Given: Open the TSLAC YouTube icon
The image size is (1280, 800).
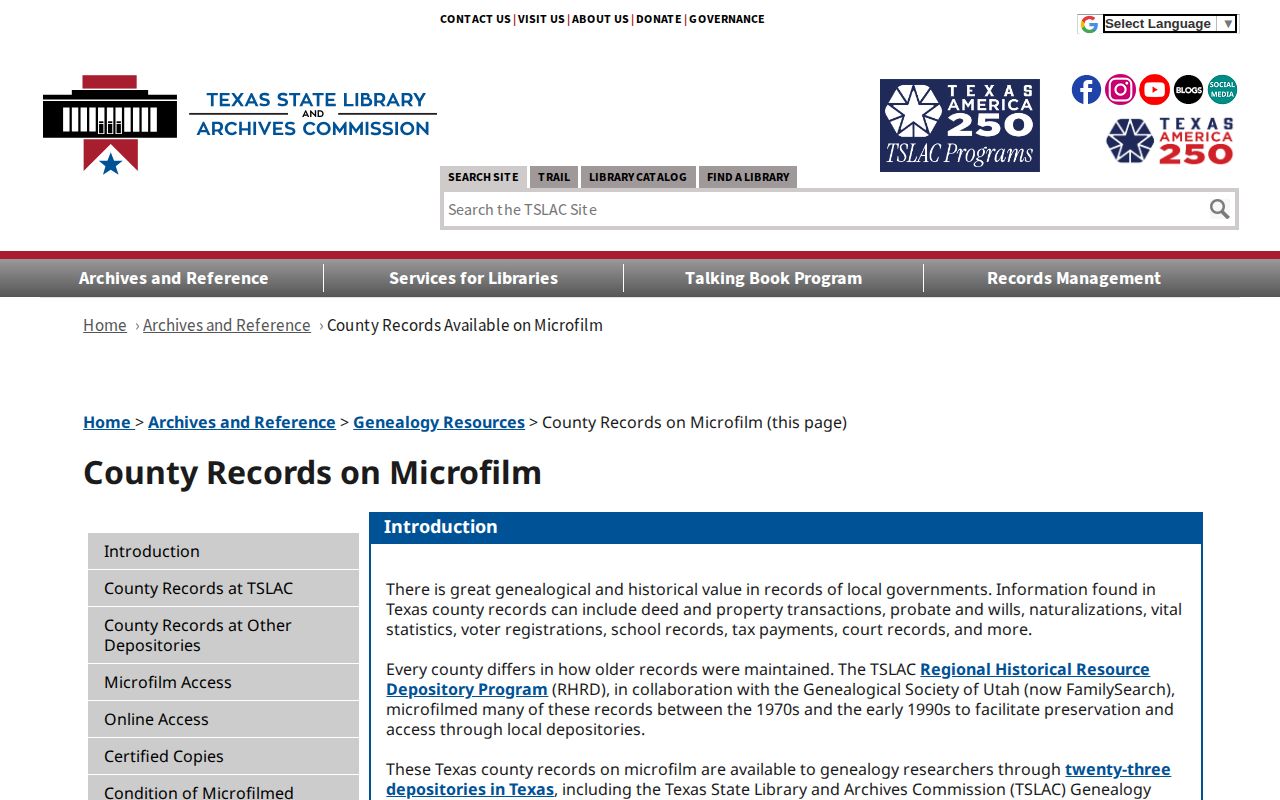Looking at the screenshot, I should pyautogui.click(x=1154, y=90).
